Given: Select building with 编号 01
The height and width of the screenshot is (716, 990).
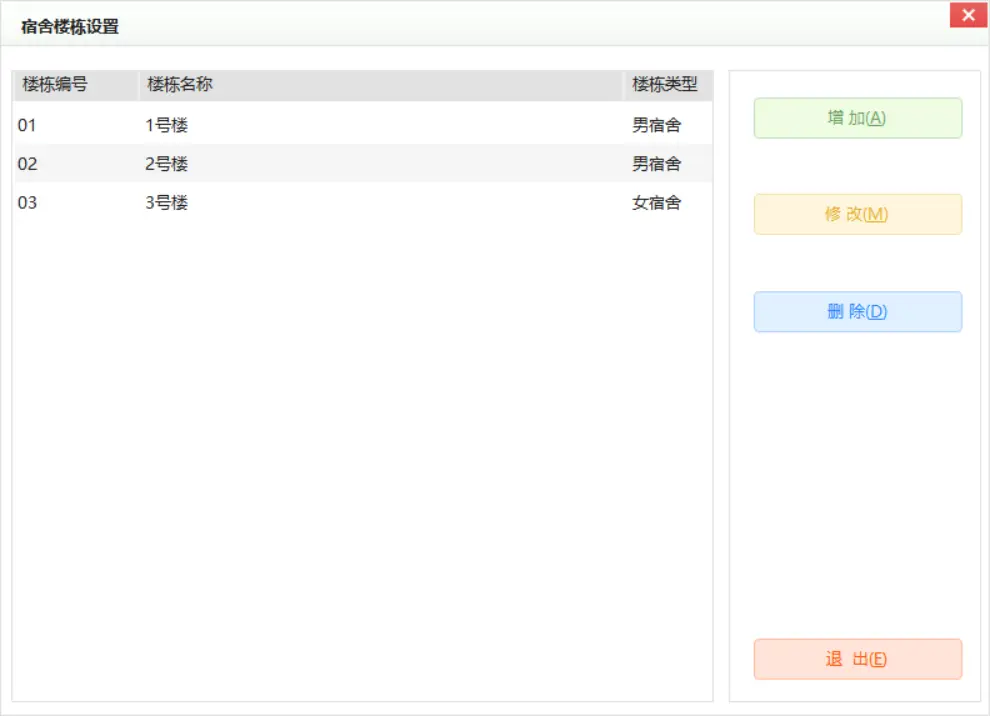Looking at the screenshot, I should [x=27, y=124].
